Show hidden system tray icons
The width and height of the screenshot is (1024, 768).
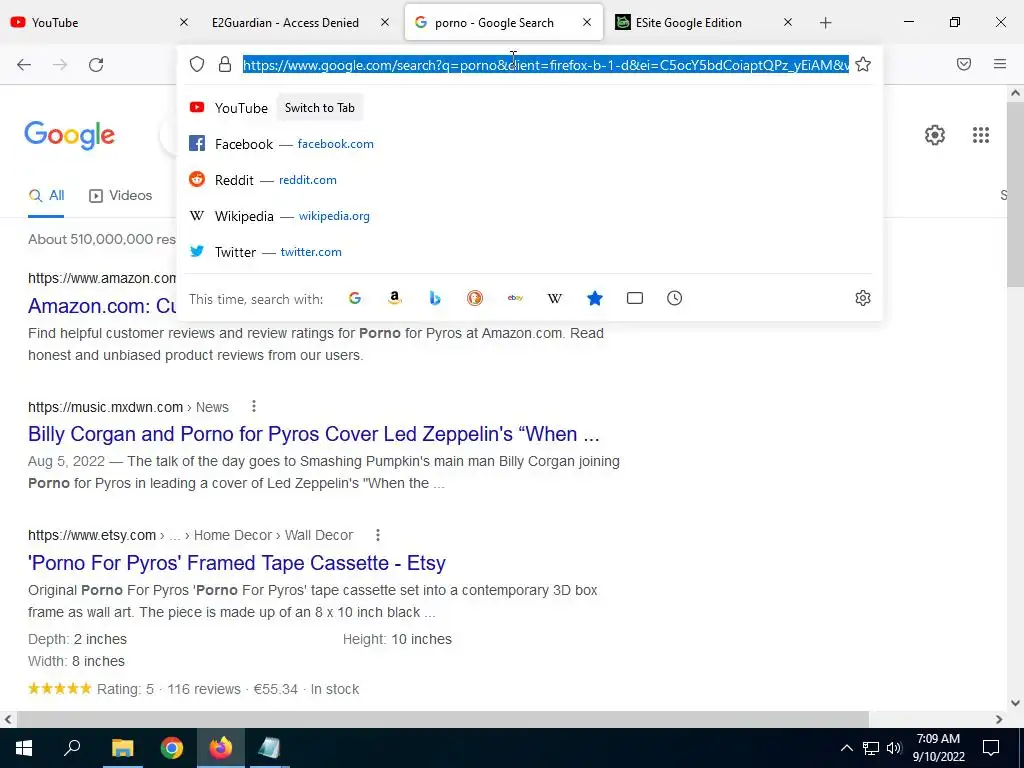click(x=846, y=748)
